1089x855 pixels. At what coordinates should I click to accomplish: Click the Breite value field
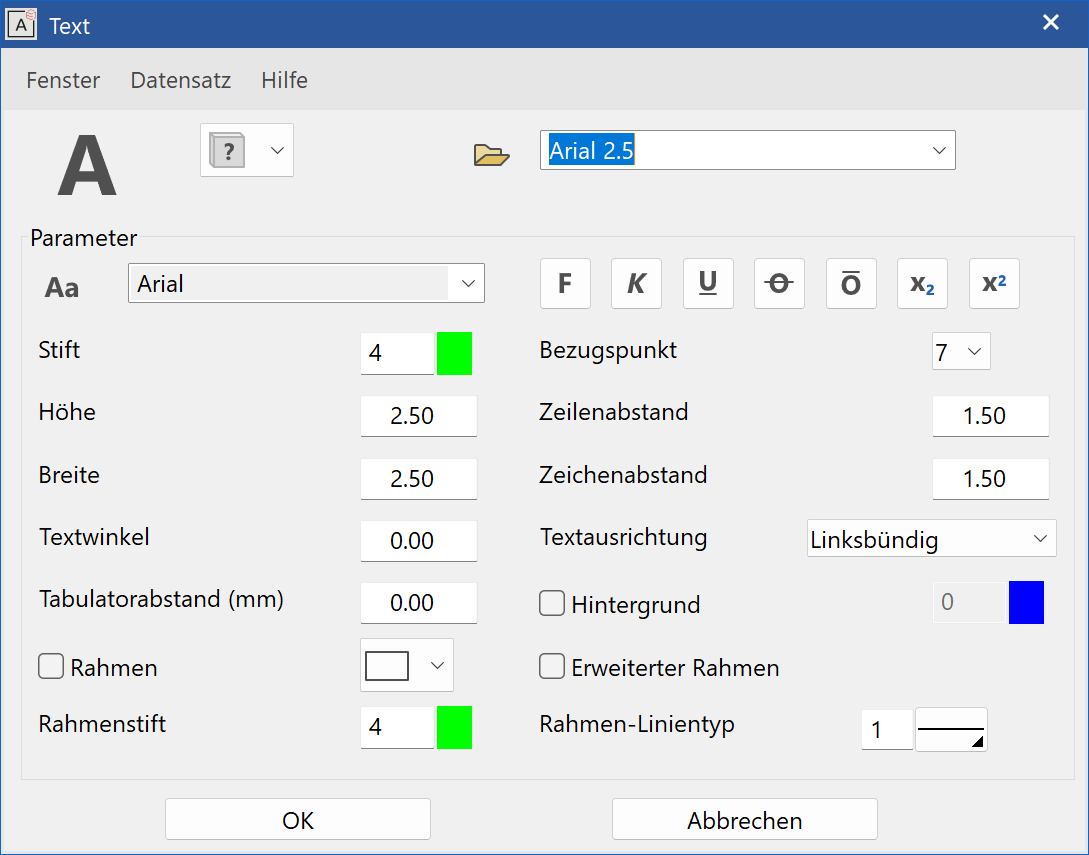click(419, 479)
